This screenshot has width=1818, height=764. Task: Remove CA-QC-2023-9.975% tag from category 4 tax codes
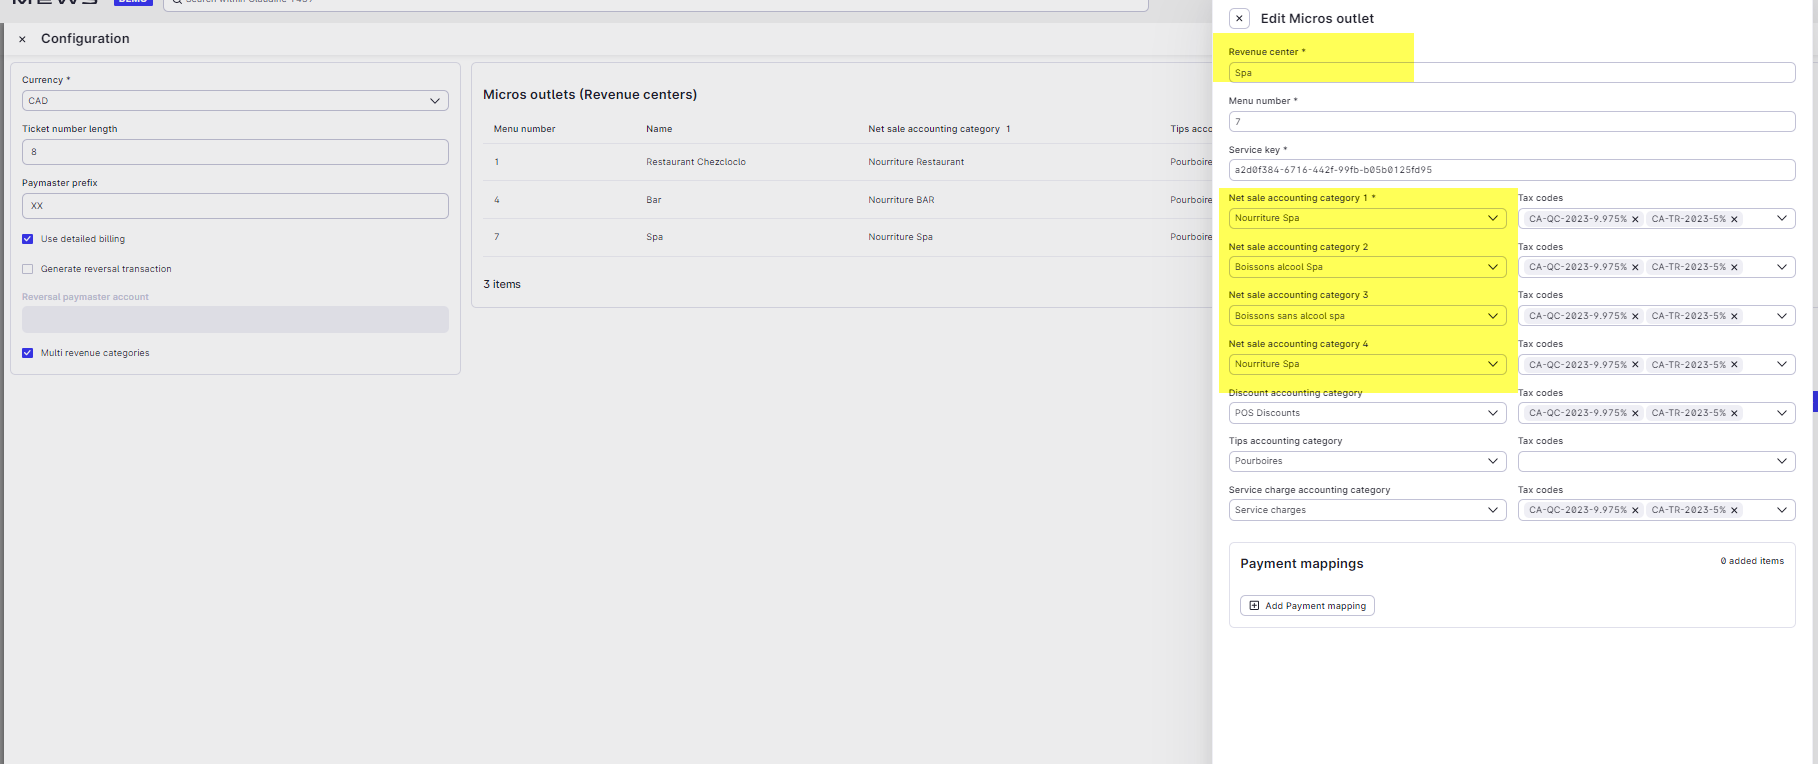(x=1635, y=365)
